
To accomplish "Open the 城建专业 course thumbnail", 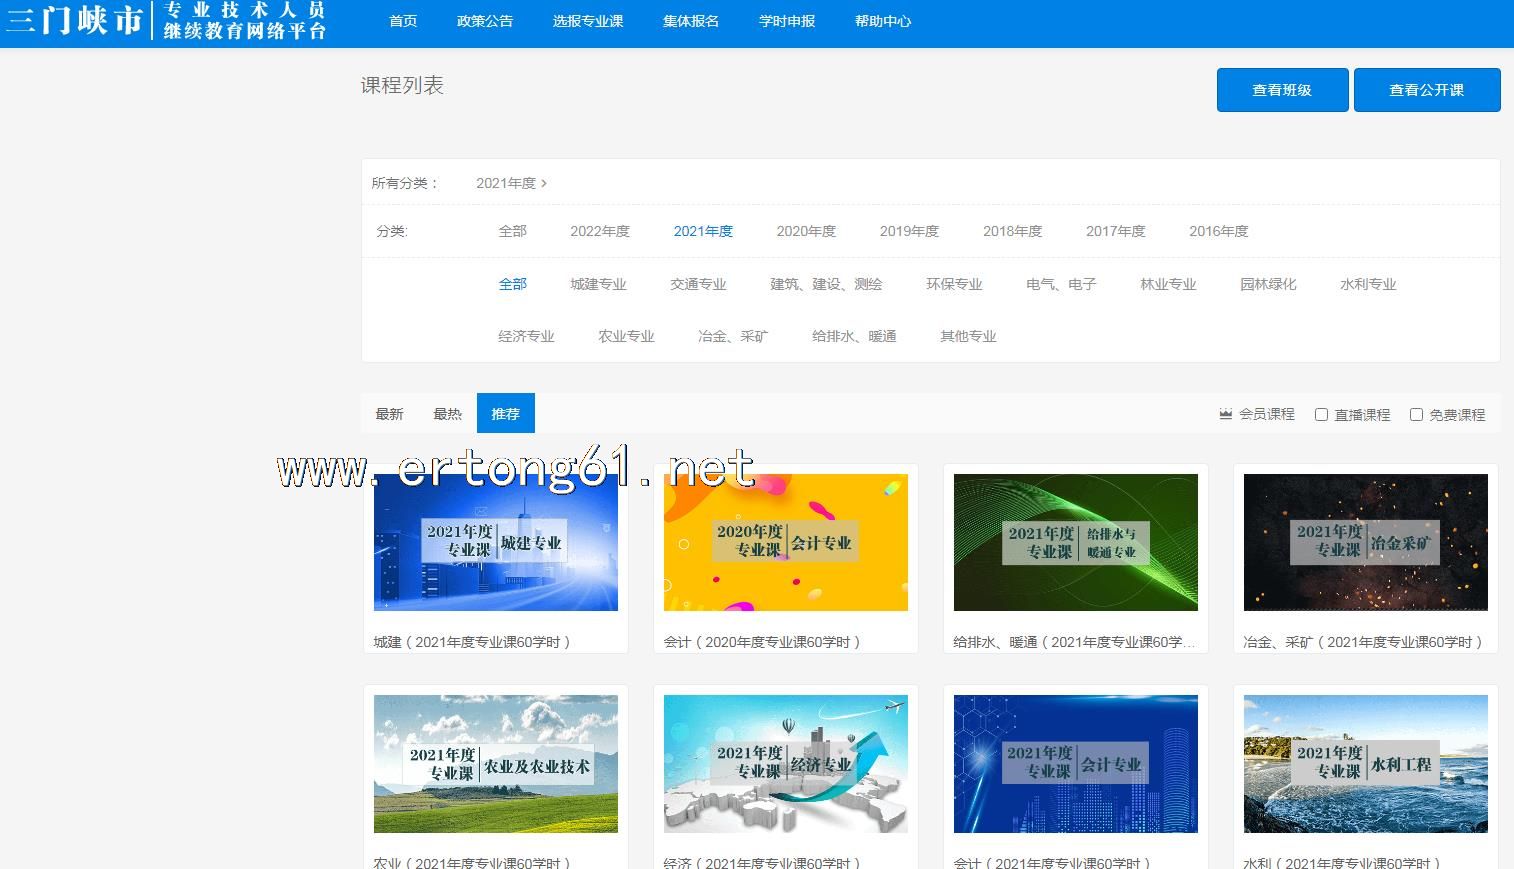I will pyautogui.click(x=495, y=542).
